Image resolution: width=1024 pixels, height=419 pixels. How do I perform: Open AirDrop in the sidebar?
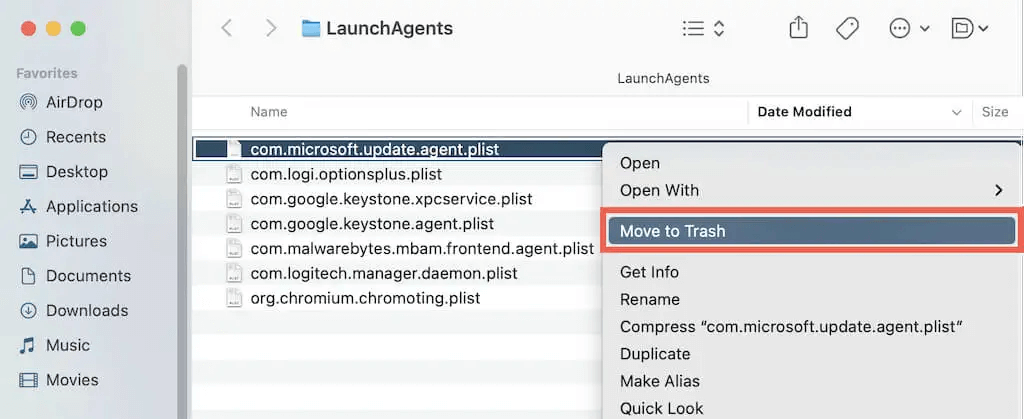click(76, 102)
